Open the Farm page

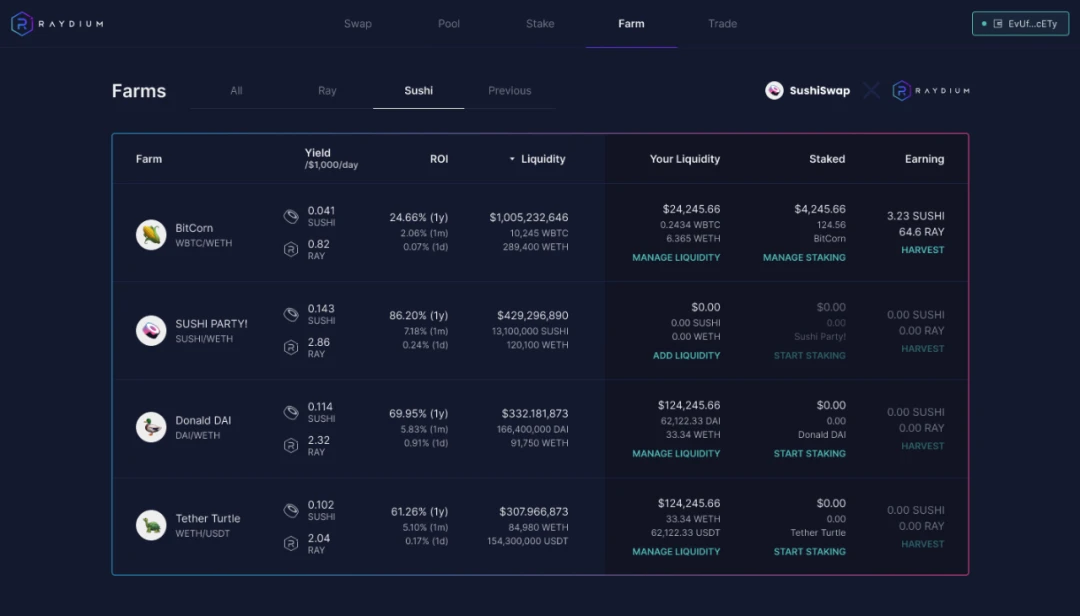click(x=631, y=23)
